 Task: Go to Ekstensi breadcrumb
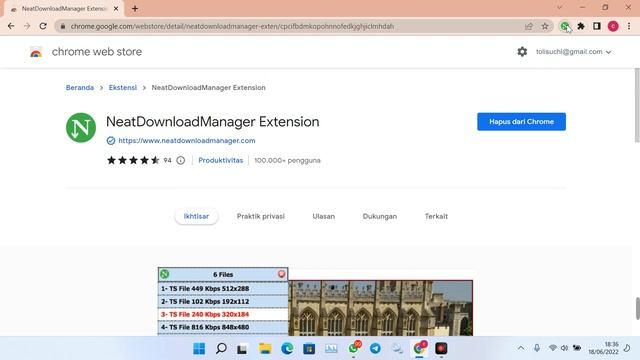tap(122, 87)
